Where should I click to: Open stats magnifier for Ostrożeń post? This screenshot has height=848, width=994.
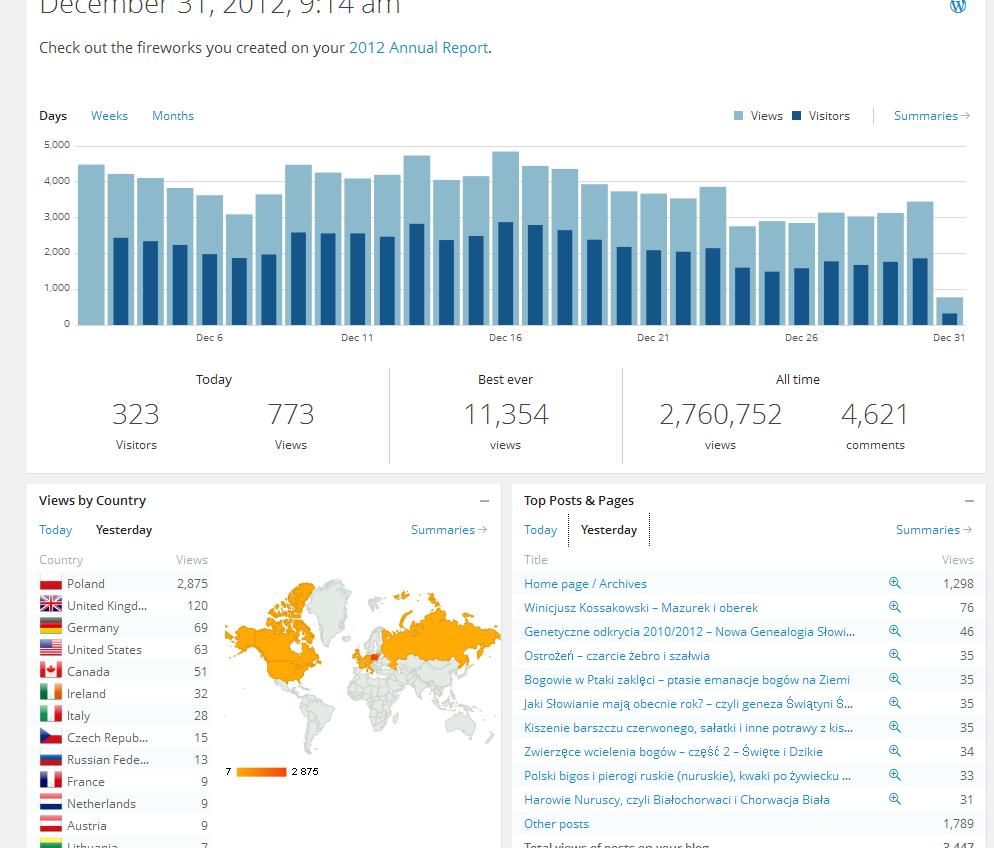pyautogui.click(x=895, y=655)
